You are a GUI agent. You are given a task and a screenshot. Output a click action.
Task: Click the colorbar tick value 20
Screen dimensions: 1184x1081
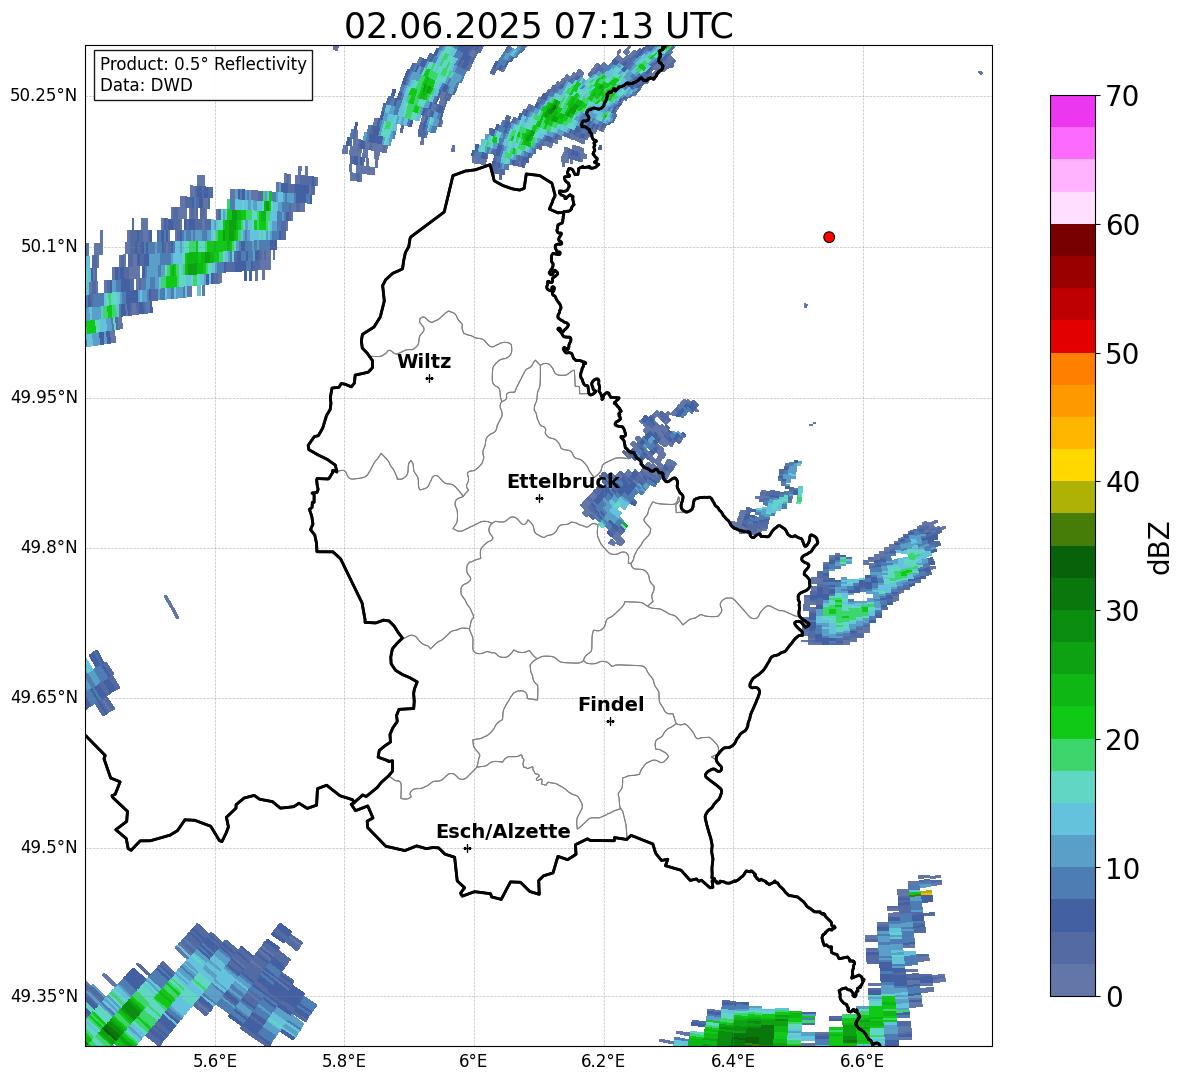pos(1122,740)
